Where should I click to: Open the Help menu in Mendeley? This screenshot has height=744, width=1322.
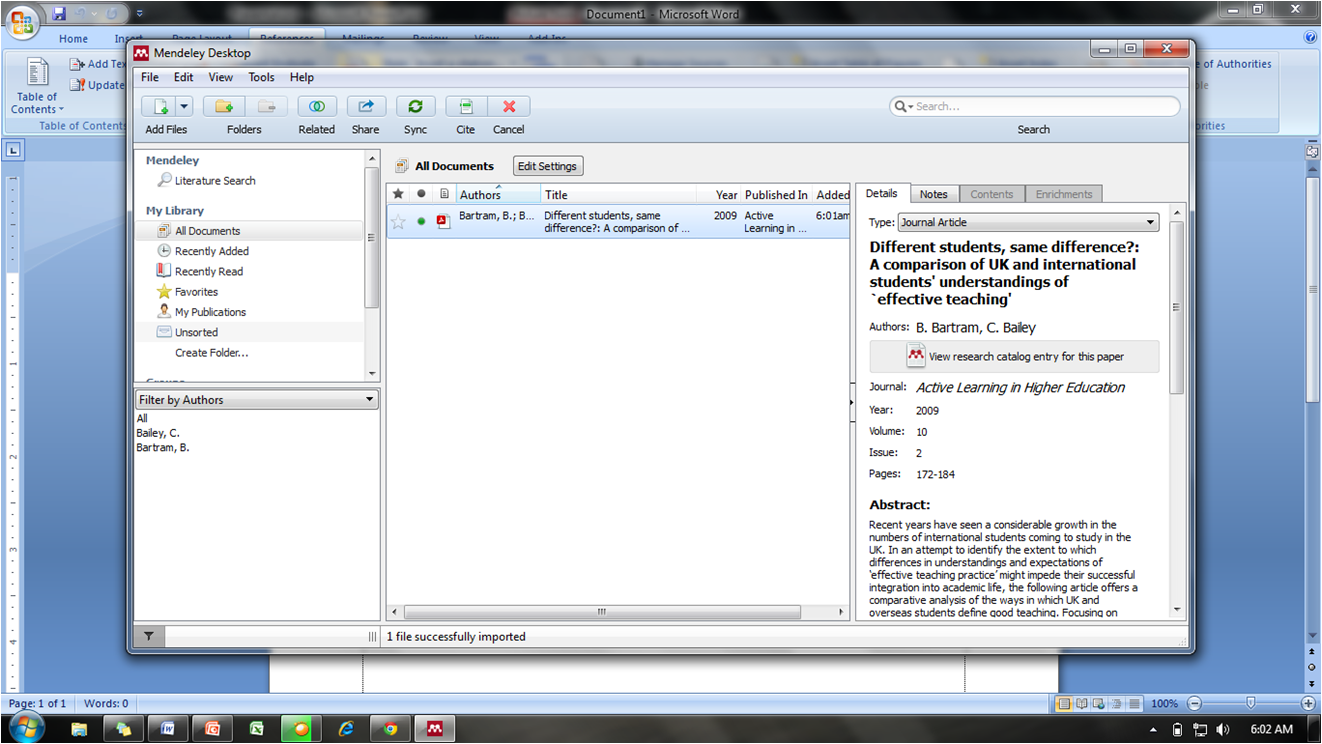(302, 77)
